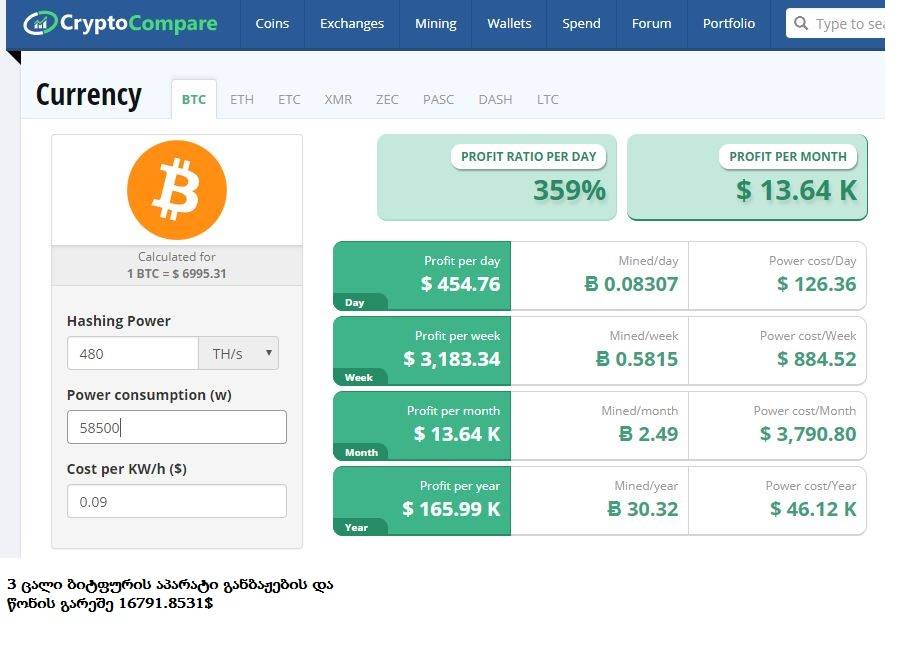Click the Power cost/Day $ 126.36 value
The image size is (922, 656).
click(x=817, y=284)
